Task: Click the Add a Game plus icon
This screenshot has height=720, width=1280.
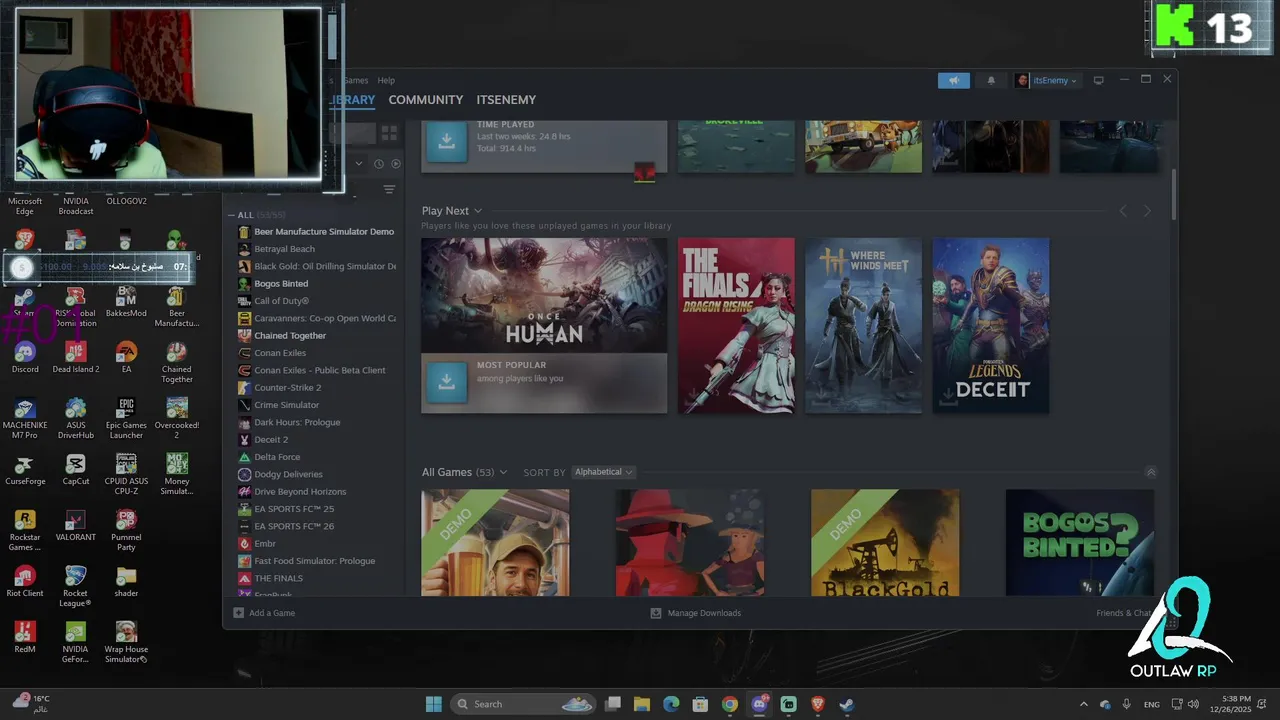Action: (x=238, y=613)
